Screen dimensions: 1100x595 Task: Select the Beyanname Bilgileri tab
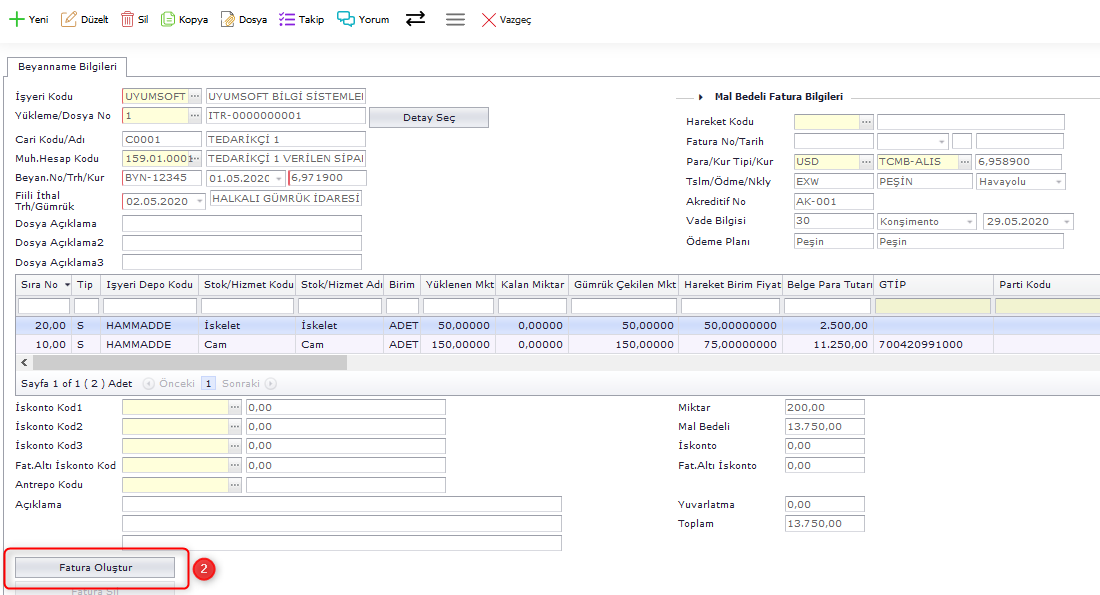tap(67, 67)
